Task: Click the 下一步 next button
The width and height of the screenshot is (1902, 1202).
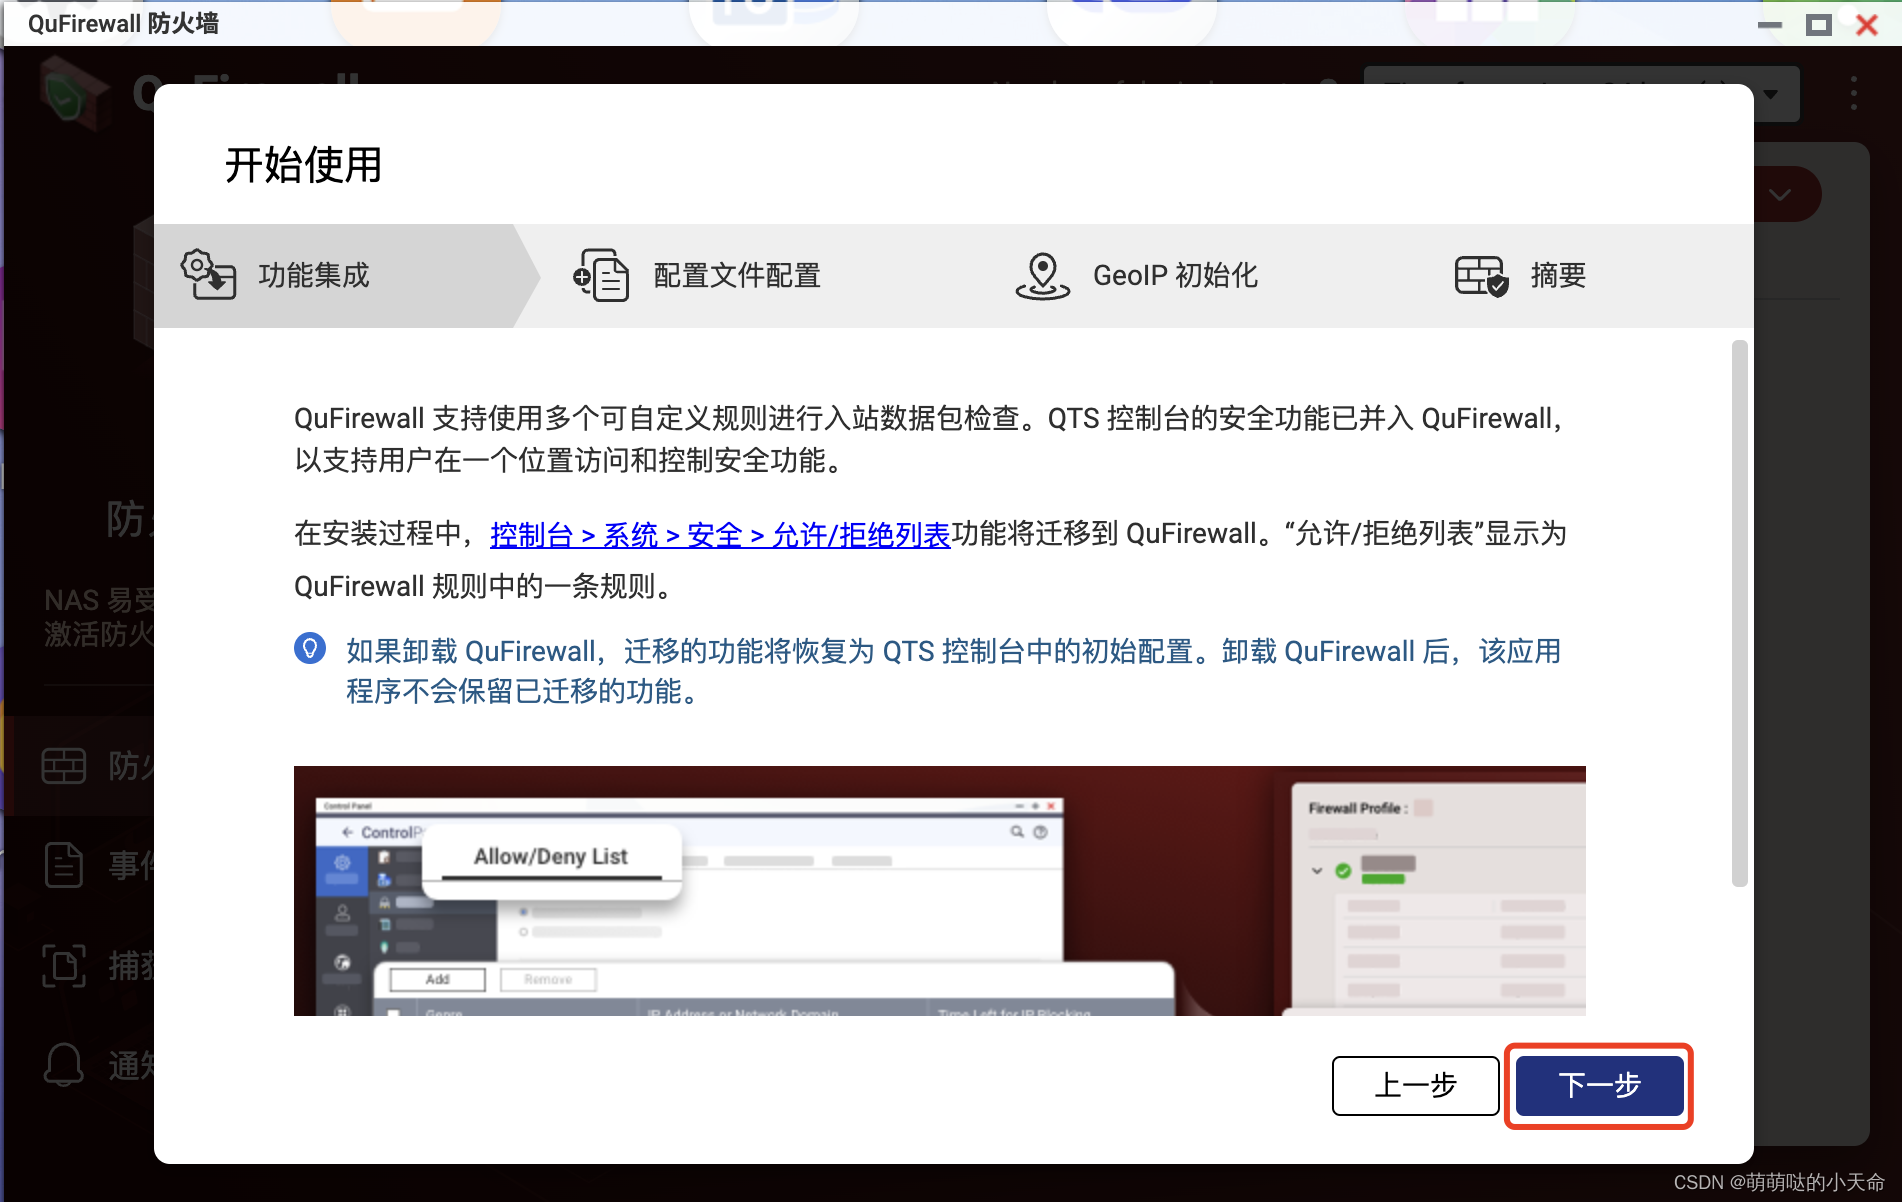Action: click(1597, 1086)
